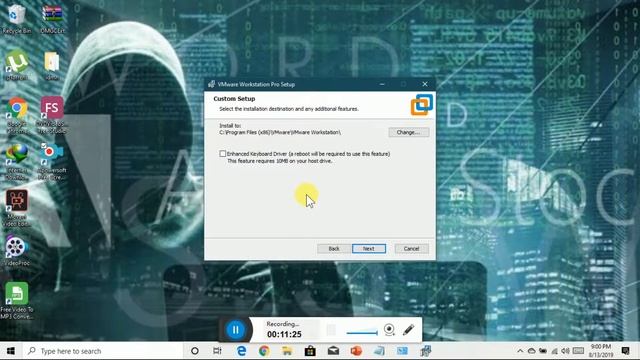Cancel the VMware Workstation Pro setup

[411, 249]
